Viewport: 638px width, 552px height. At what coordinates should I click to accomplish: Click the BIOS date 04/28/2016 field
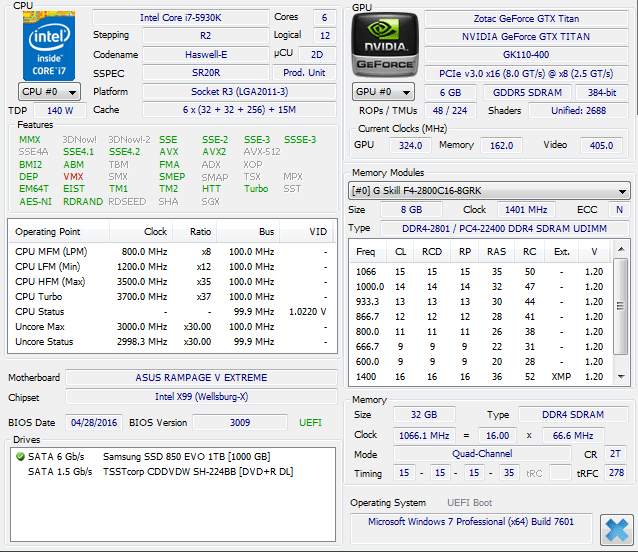coord(94,423)
